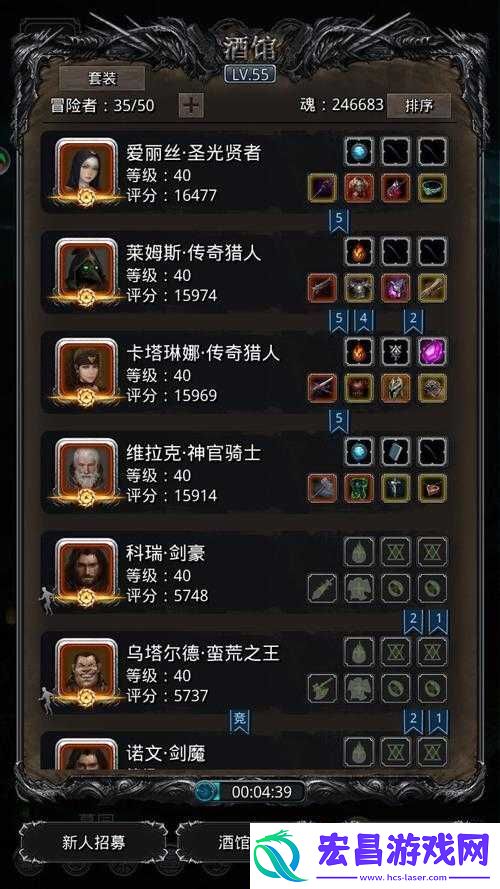
Task: Open 维拉克's green armor equipment slot
Action: (x=359, y=488)
